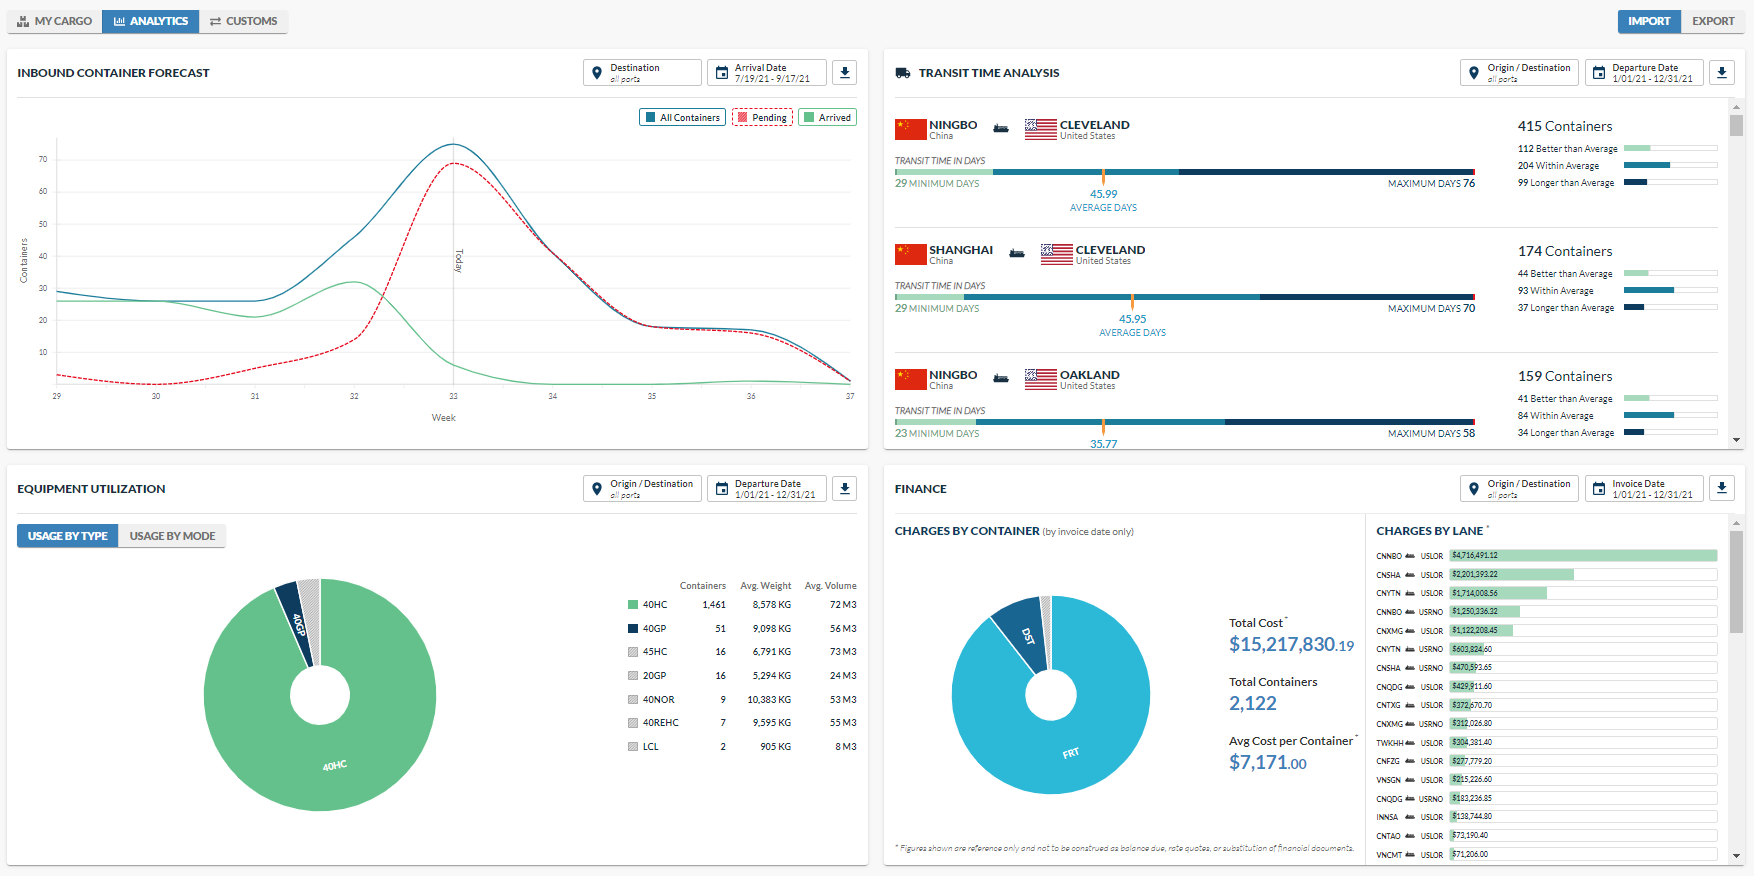Click US flag next to Oakland
Screen dimensions: 1754x876
point(1041,379)
